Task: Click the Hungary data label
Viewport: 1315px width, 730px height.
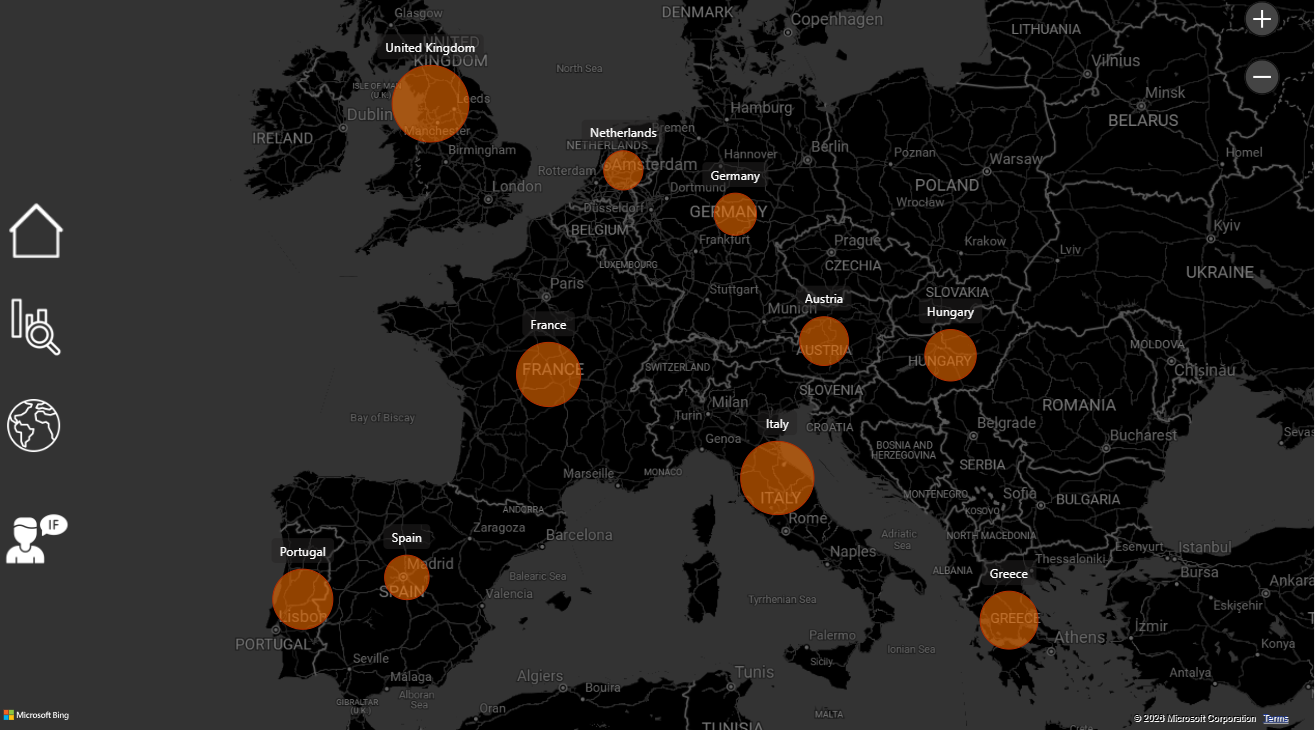Action: [x=950, y=312]
